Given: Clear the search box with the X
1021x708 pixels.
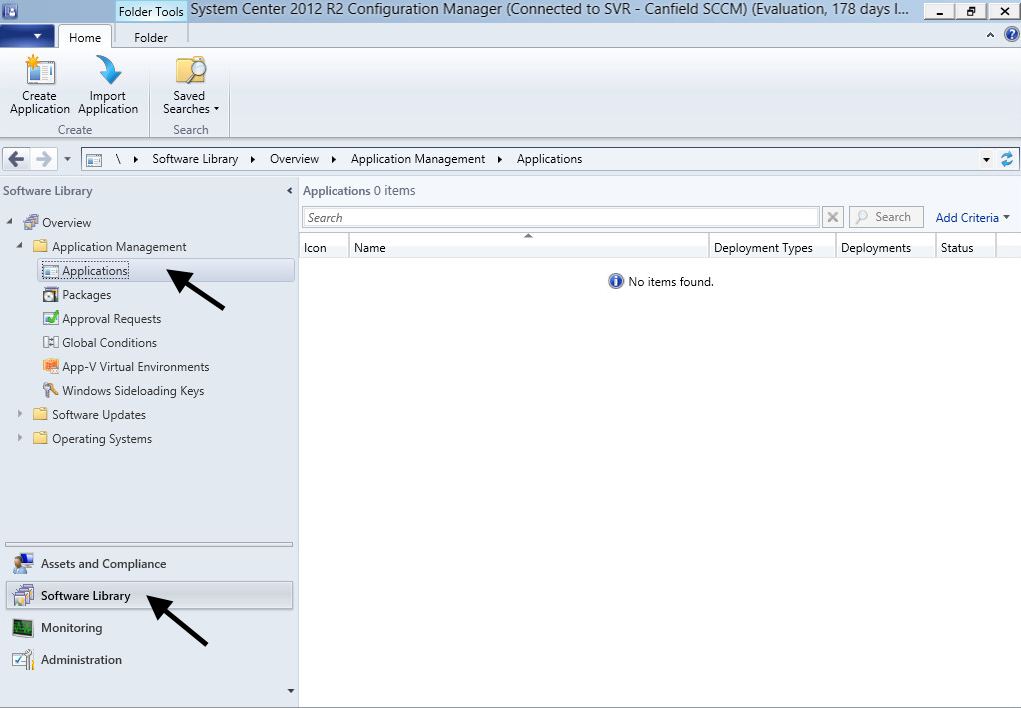Looking at the screenshot, I should point(832,217).
